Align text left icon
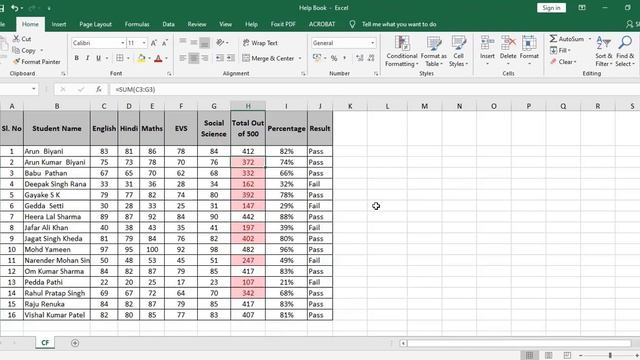The height and width of the screenshot is (360, 640). point(183,58)
